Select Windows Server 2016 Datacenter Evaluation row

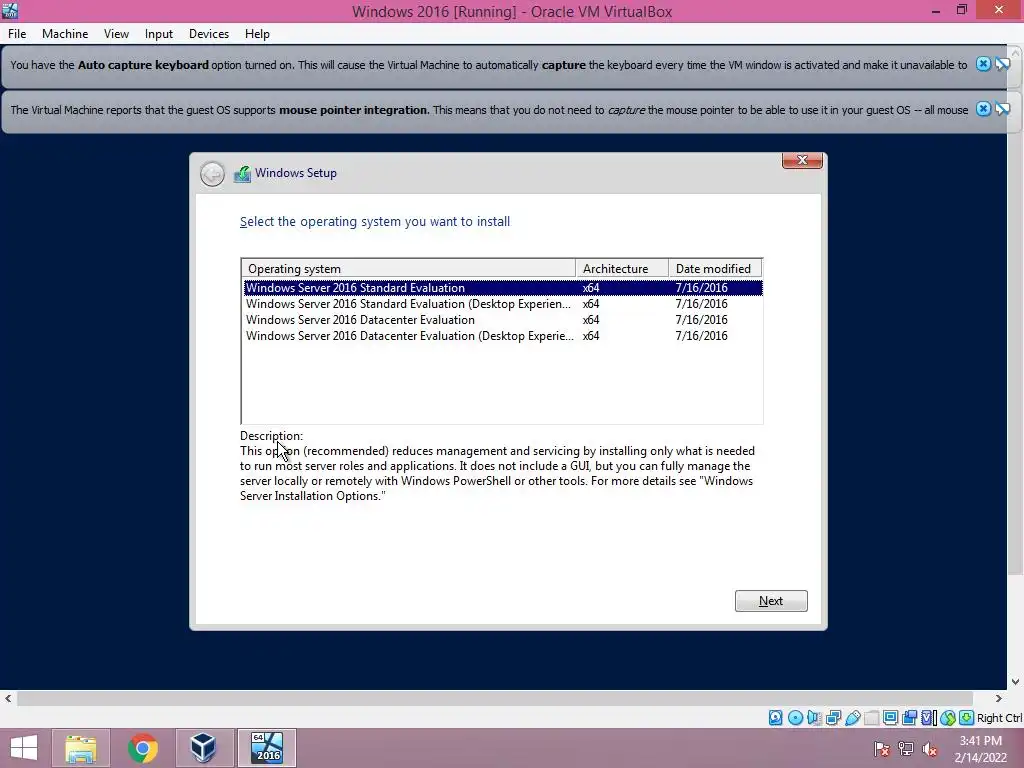click(x=503, y=320)
